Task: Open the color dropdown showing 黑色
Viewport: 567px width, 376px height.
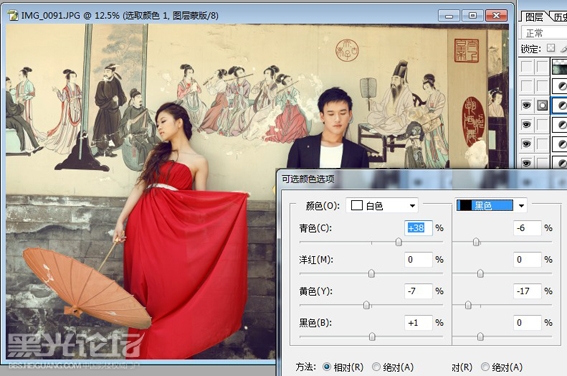Action: click(491, 206)
